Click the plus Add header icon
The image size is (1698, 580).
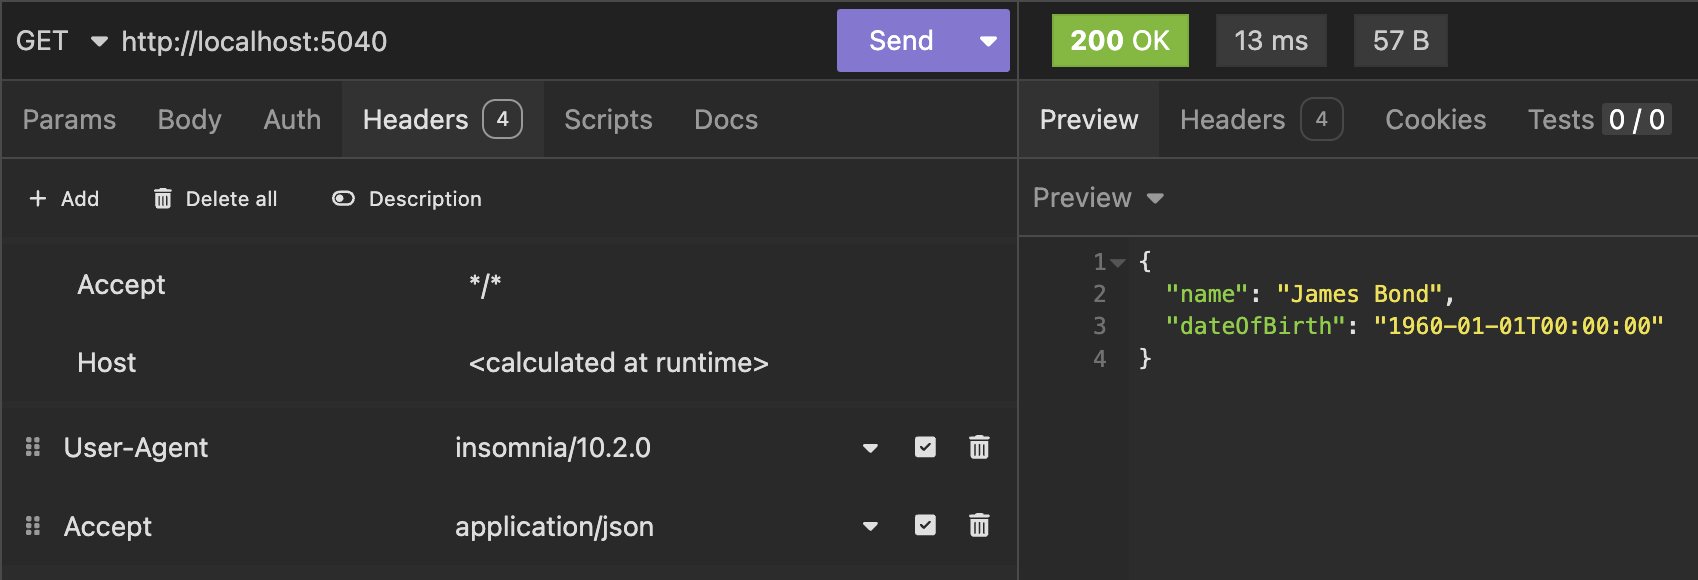pyautogui.click(x=38, y=199)
